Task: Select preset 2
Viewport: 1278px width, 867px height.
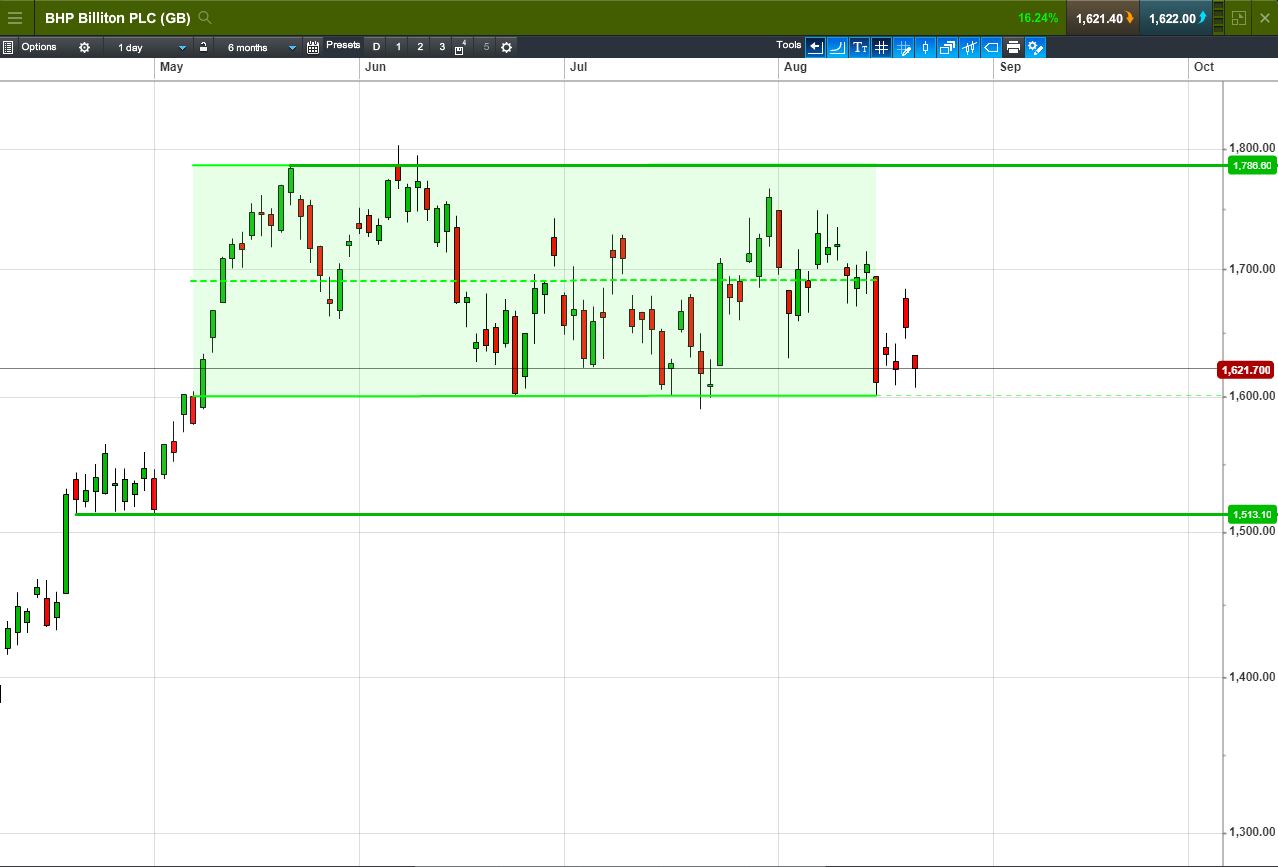Action: click(420, 47)
